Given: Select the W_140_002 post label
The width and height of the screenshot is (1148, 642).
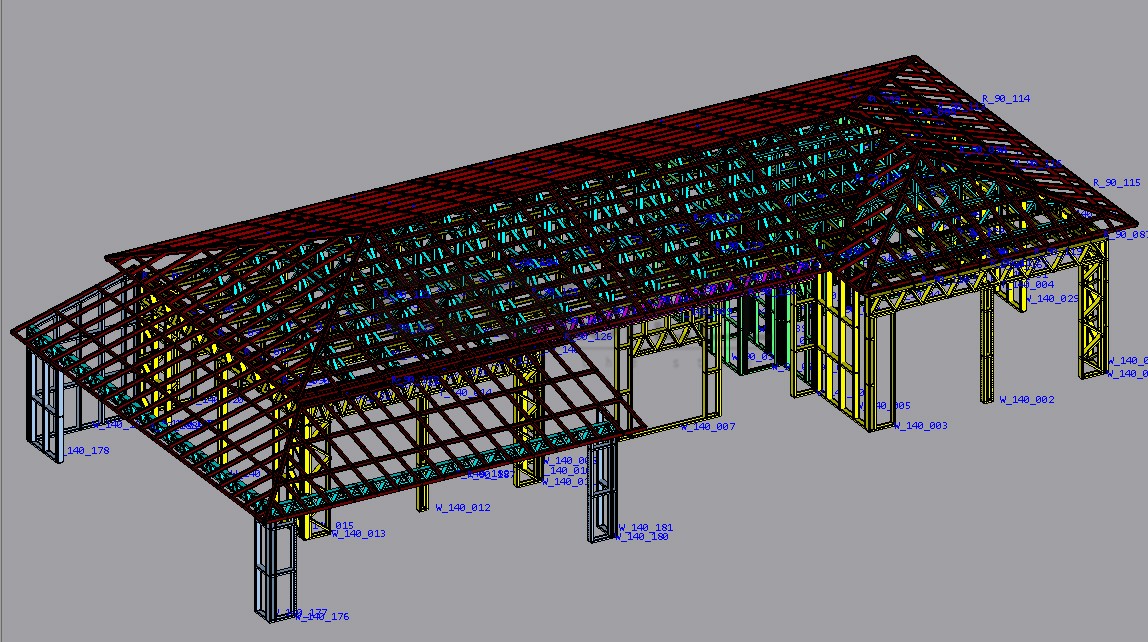Looking at the screenshot, I should click(x=1027, y=400).
